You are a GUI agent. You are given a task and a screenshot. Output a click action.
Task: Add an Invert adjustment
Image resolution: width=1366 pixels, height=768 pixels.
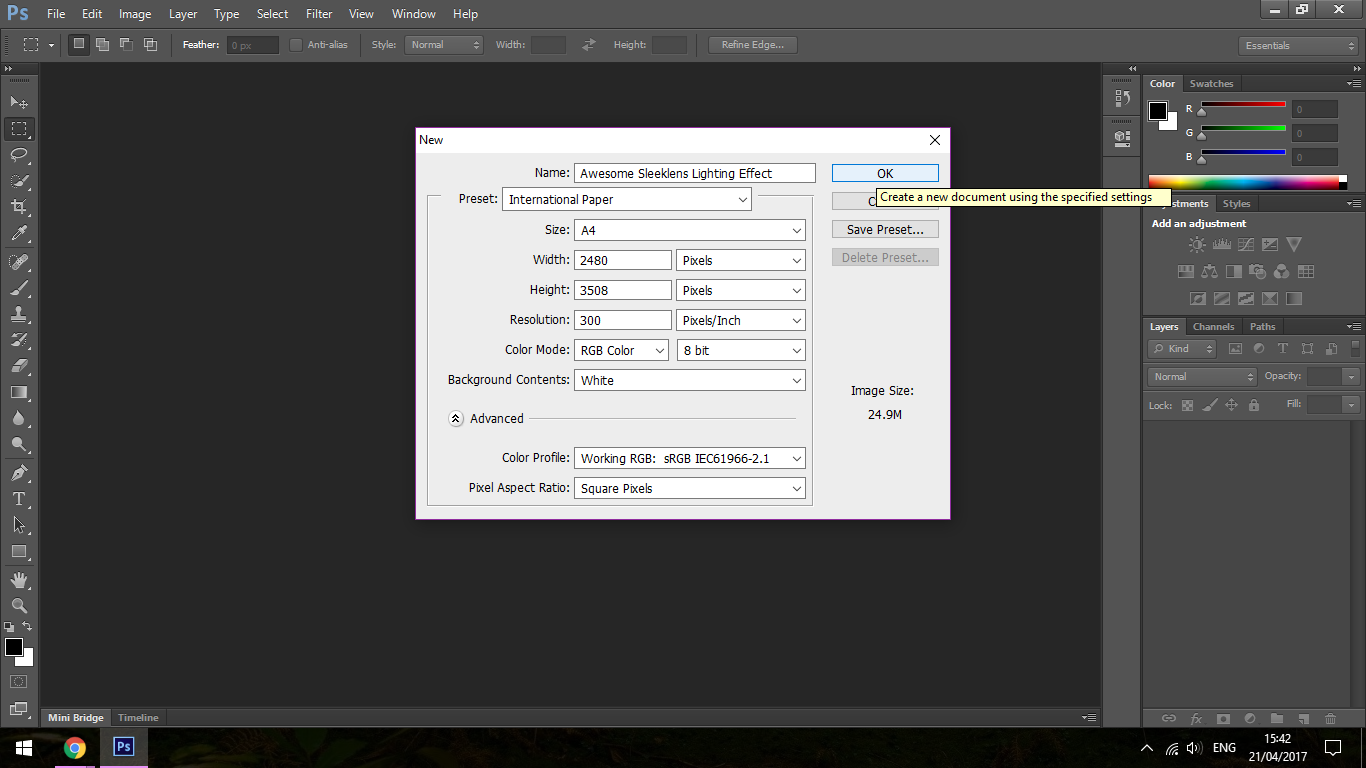tap(1197, 298)
